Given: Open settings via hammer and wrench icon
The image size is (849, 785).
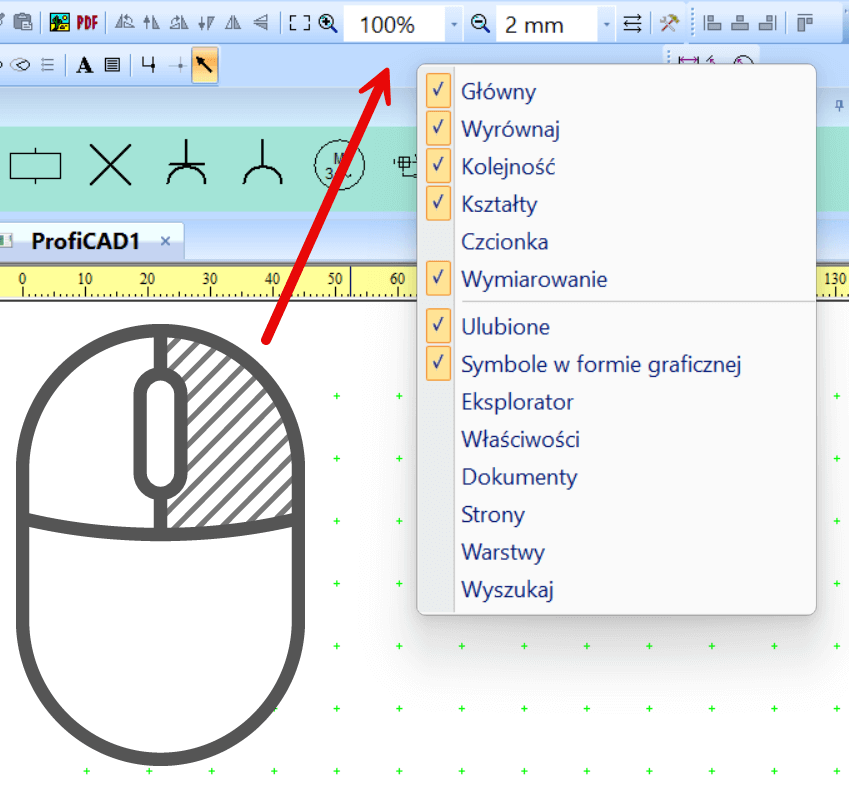Looking at the screenshot, I should 669,23.
